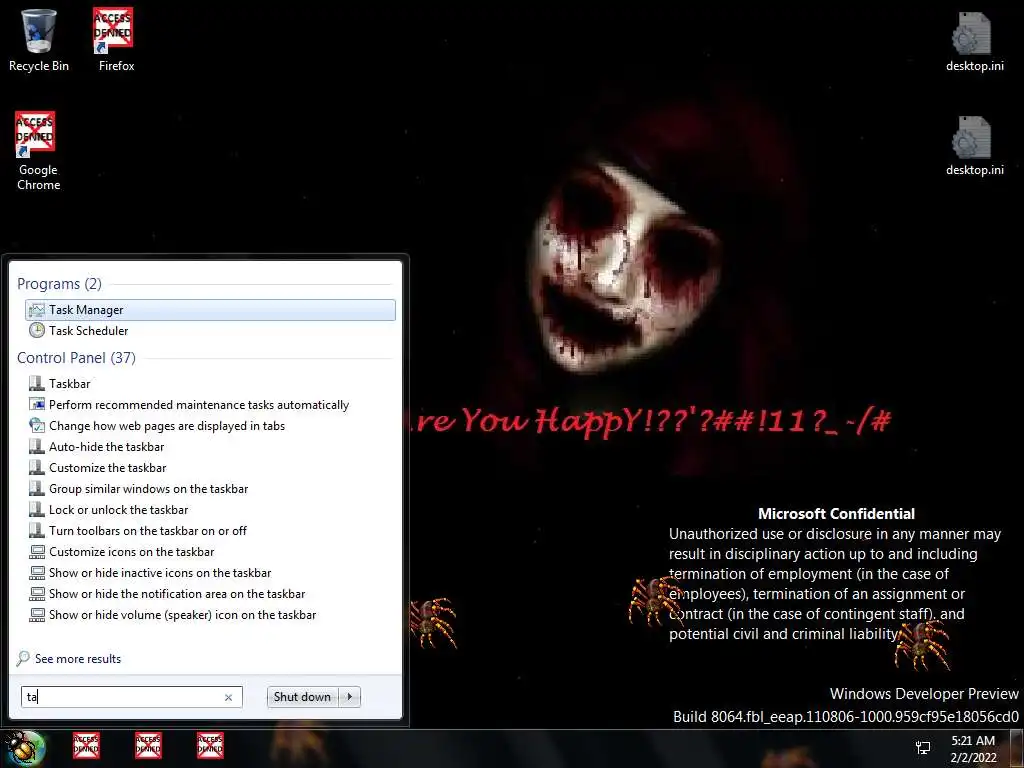Select the lower desktop.ini file icon

point(974,145)
